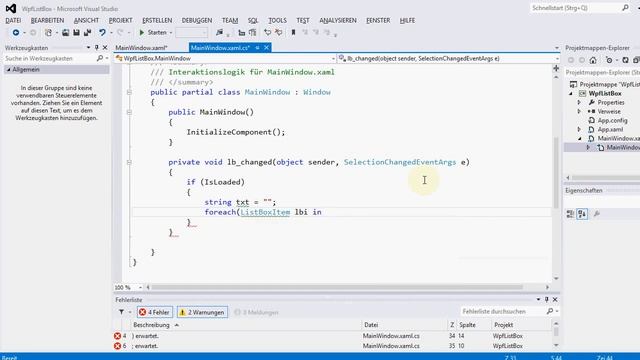Click the save all toolbar icon
The width and height of the screenshot is (640, 360).
(87, 32)
